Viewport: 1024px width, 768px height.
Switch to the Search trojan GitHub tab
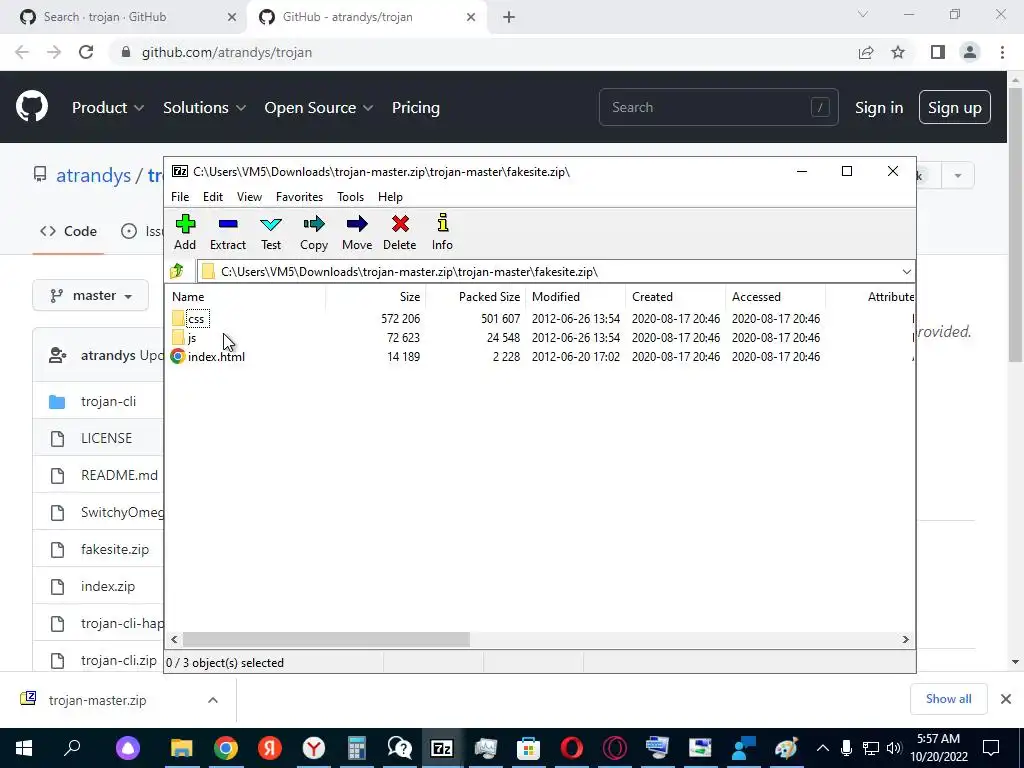click(x=124, y=17)
